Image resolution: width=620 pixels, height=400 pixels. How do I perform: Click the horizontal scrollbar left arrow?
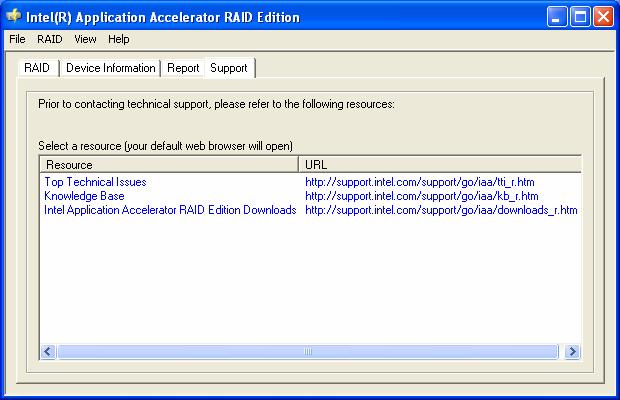tap(48, 352)
